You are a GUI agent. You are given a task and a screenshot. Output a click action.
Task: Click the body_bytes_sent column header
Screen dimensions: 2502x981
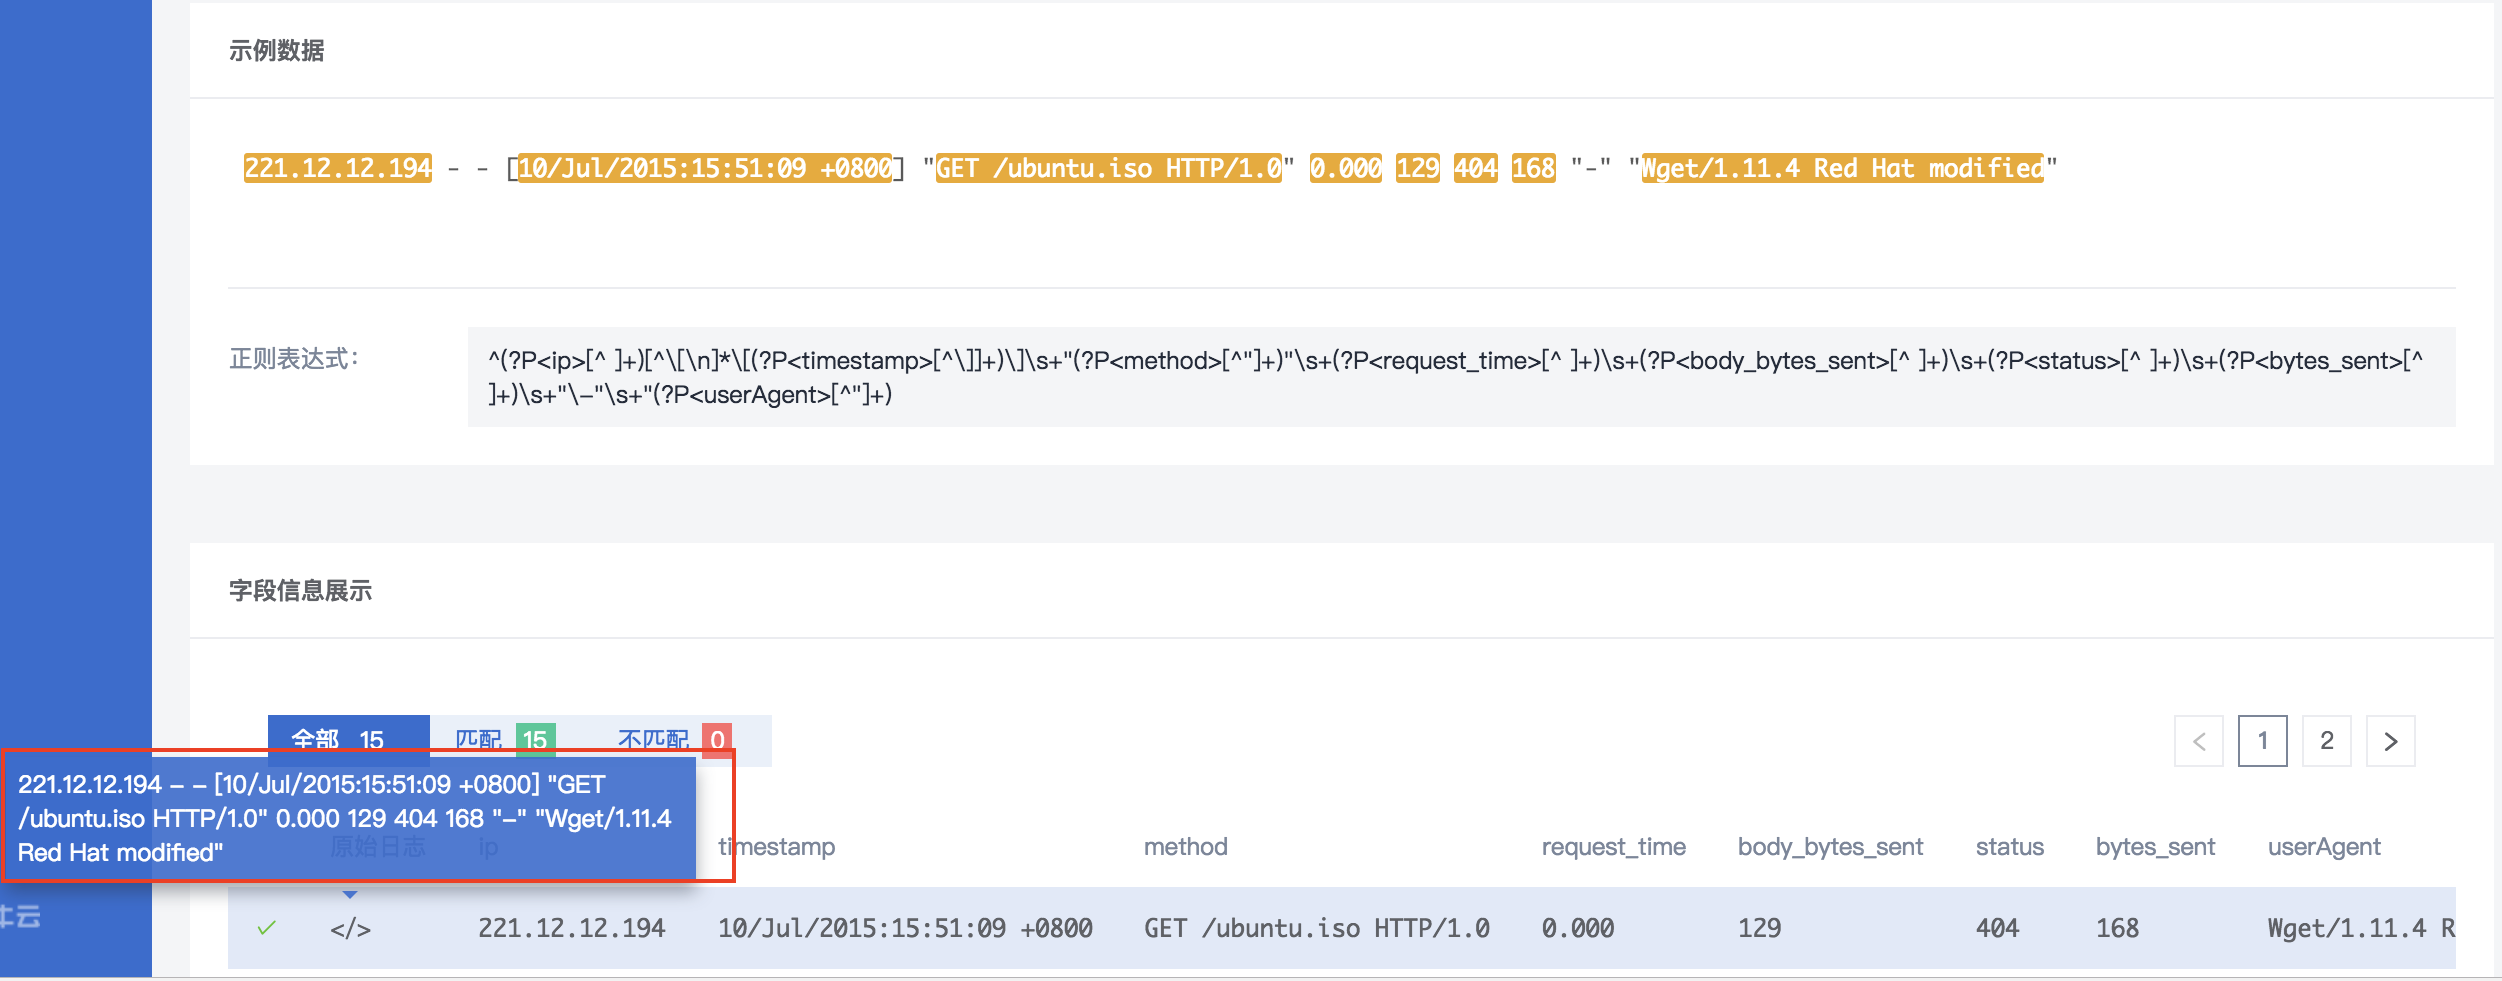(x=1830, y=847)
